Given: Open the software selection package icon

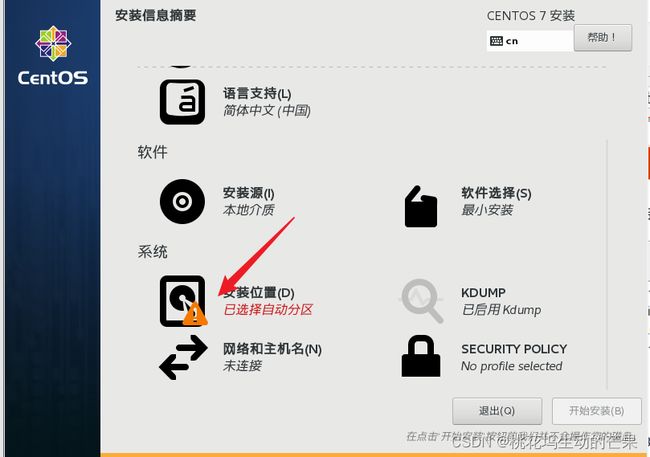Looking at the screenshot, I should [x=421, y=207].
